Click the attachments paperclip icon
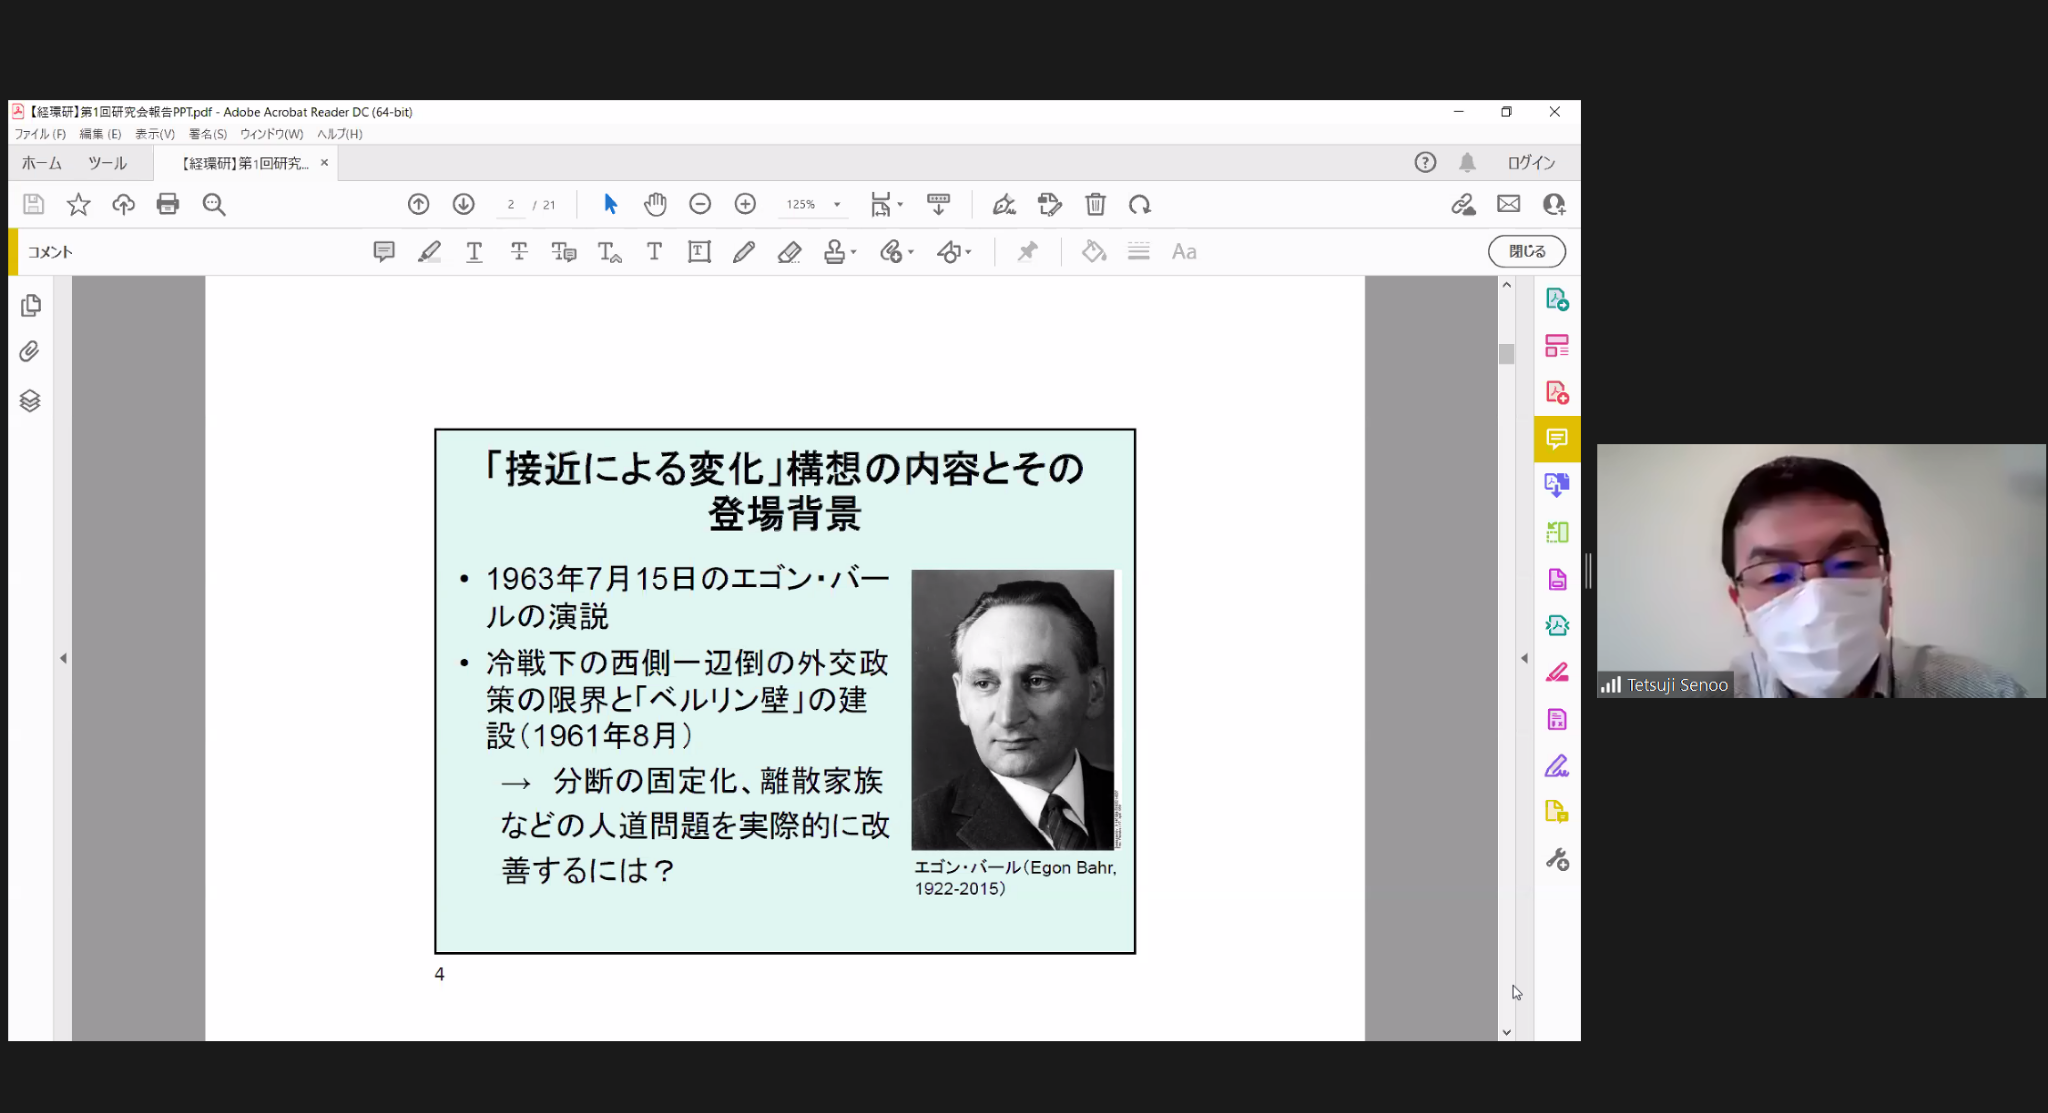2048x1113 pixels. [x=30, y=352]
